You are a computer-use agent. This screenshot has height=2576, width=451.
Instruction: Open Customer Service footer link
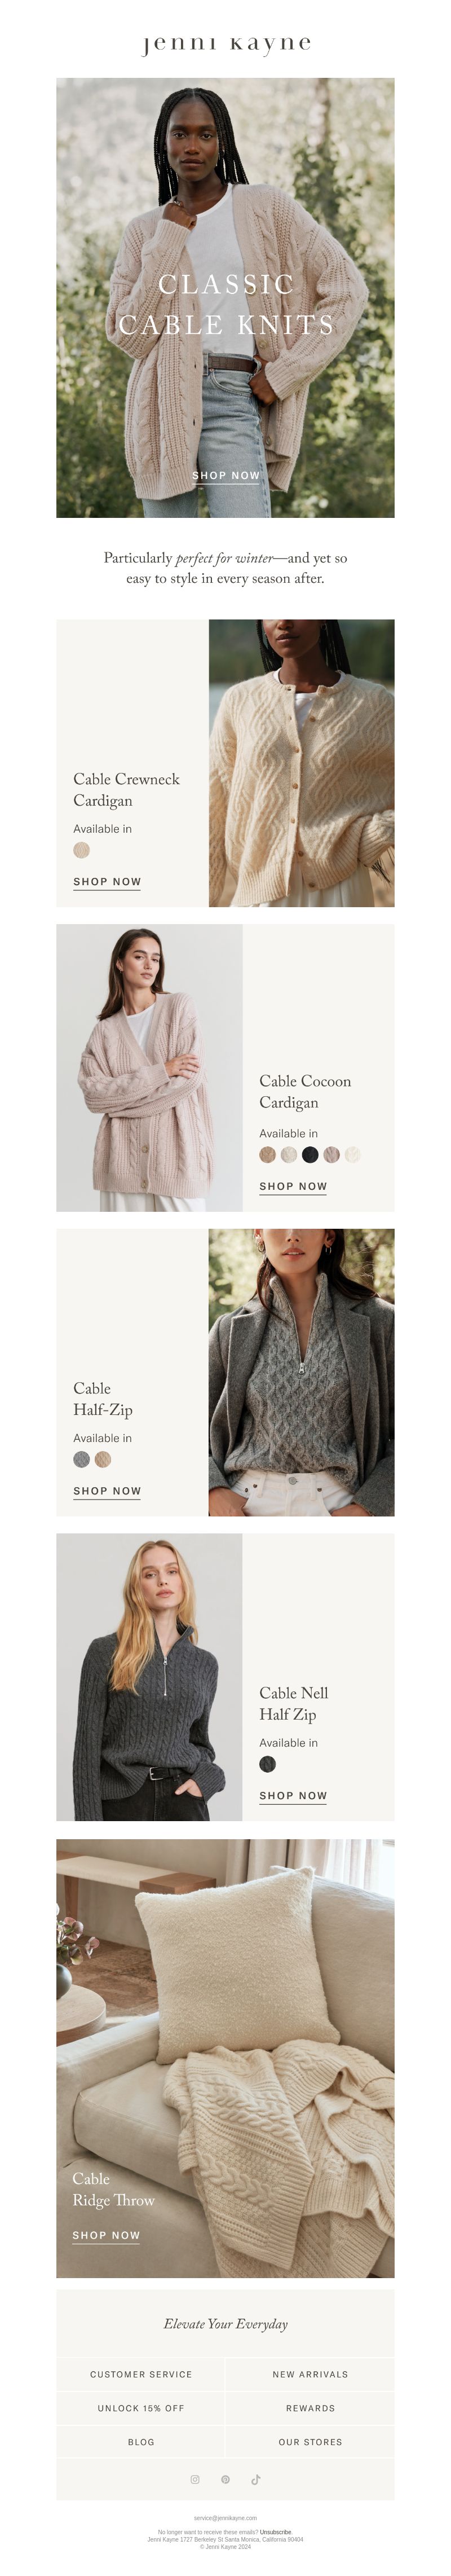[141, 2374]
